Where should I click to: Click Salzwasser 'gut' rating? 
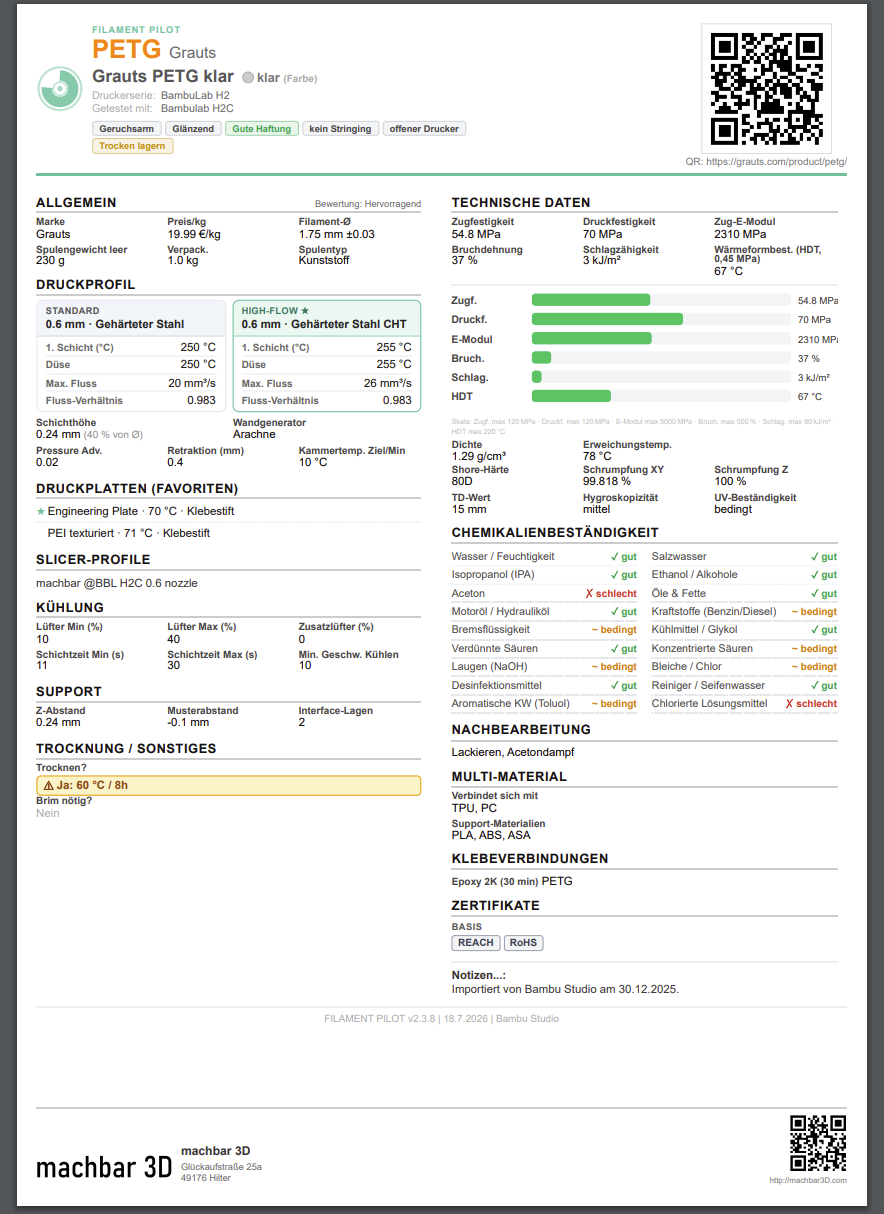tap(824, 556)
